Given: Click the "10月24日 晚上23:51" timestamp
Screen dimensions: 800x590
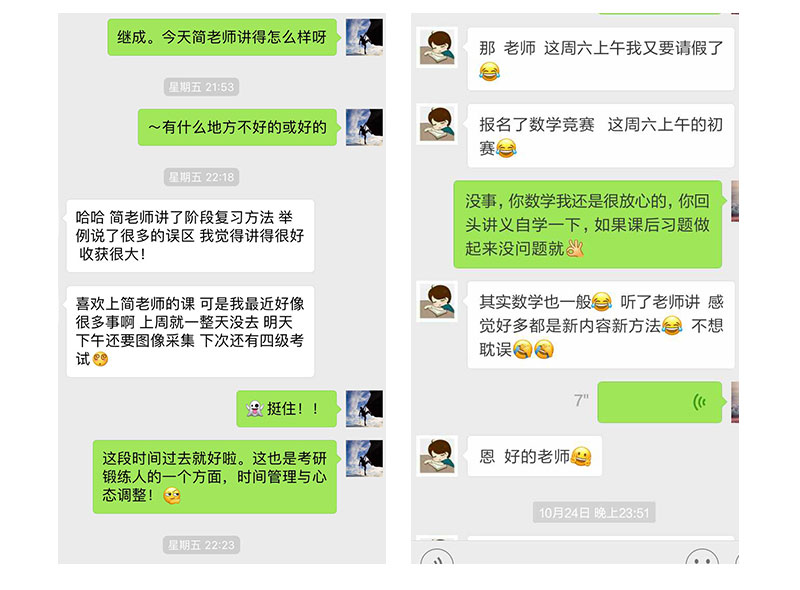Looking at the screenshot, I should click(x=594, y=512).
